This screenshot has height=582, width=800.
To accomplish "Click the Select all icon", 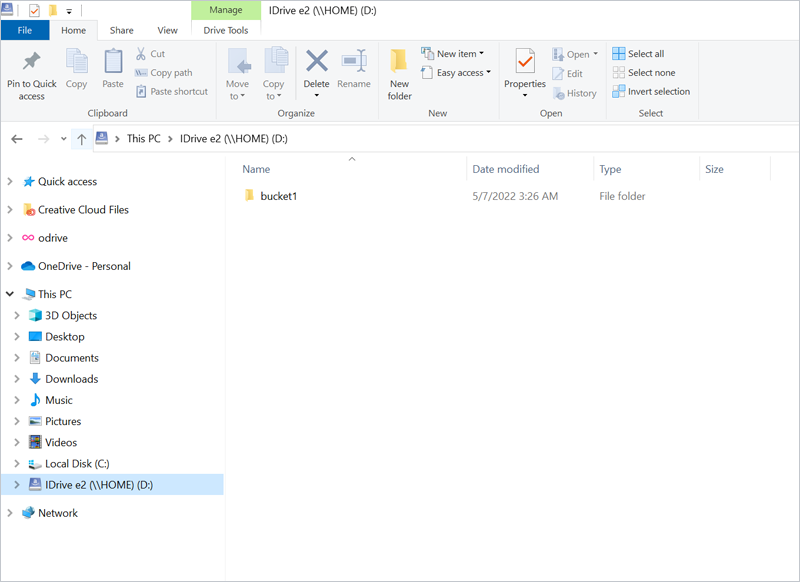I will pyautogui.click(x=618, y=54).
